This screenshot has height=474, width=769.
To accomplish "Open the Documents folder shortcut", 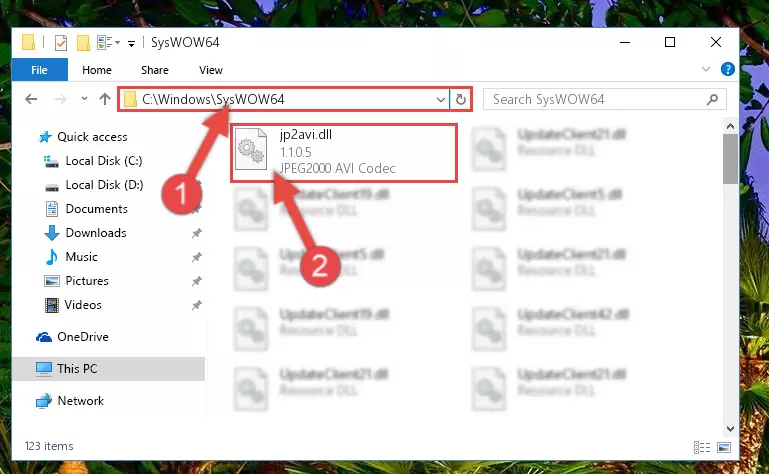I will pyautogui.click(x=97, y=209).
